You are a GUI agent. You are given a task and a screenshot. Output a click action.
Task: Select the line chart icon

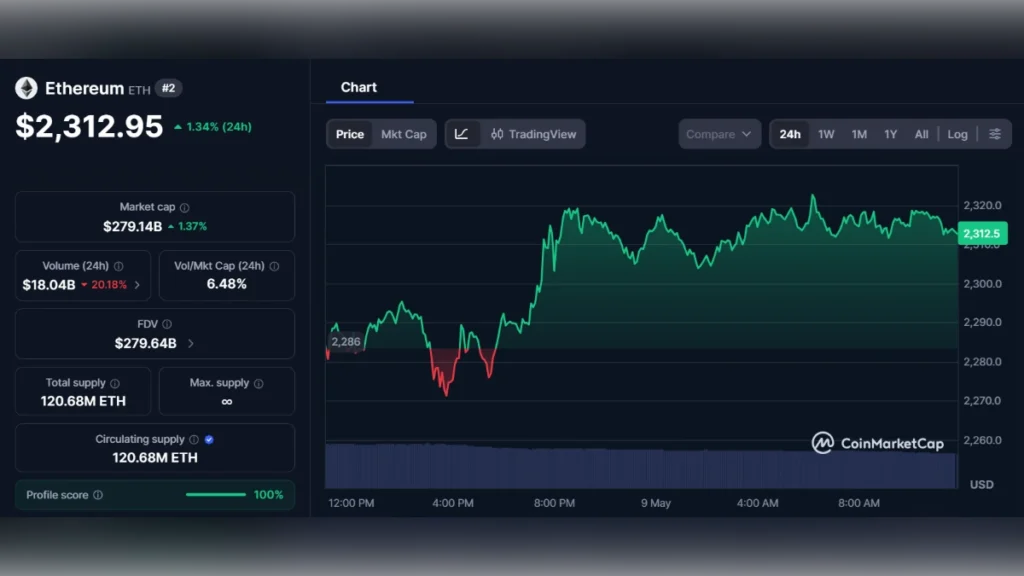click(x=462, y=135)
